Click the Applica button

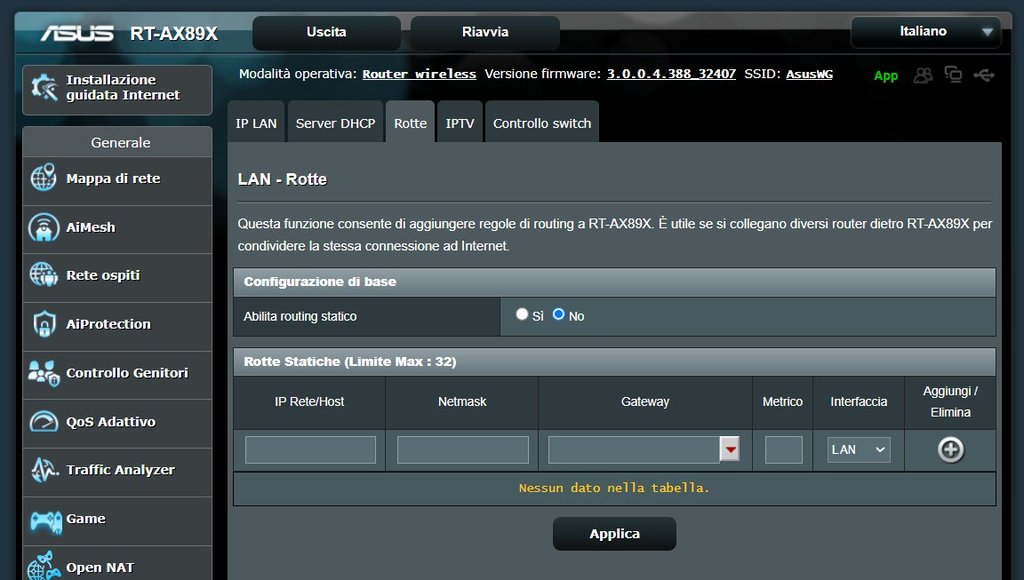[614, 534]
